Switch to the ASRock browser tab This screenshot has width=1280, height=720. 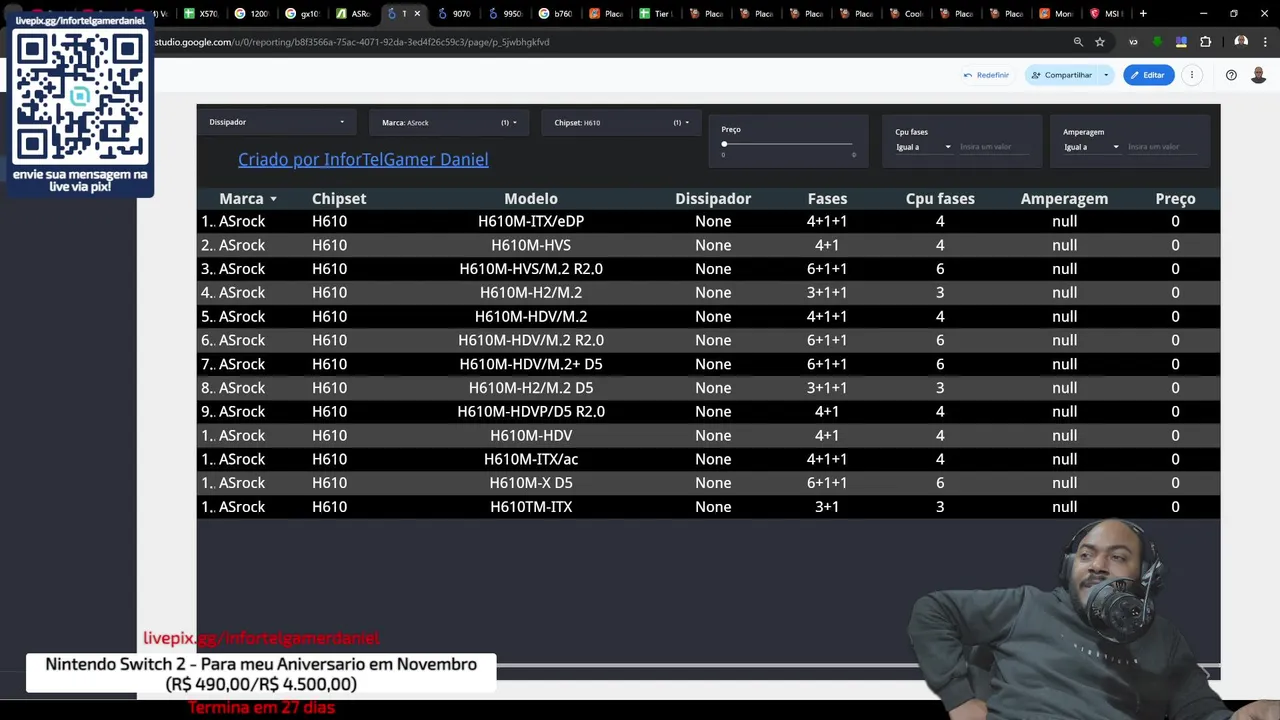(x=353, y=14)
